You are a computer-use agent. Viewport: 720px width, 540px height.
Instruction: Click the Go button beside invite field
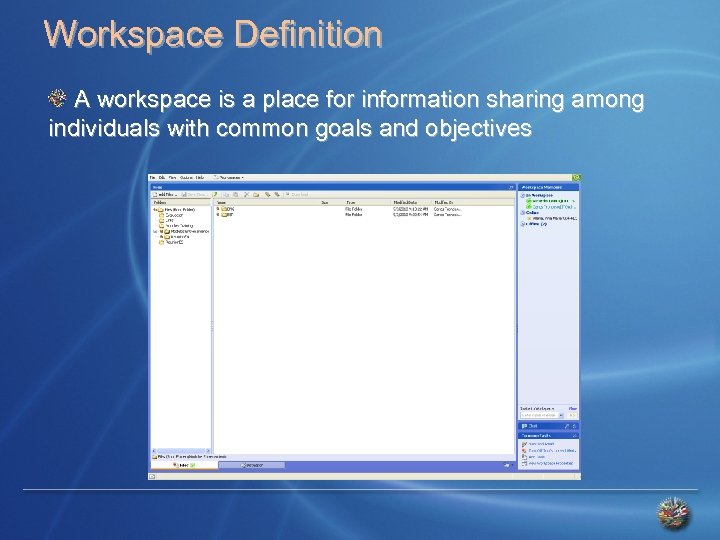(572, 415)
